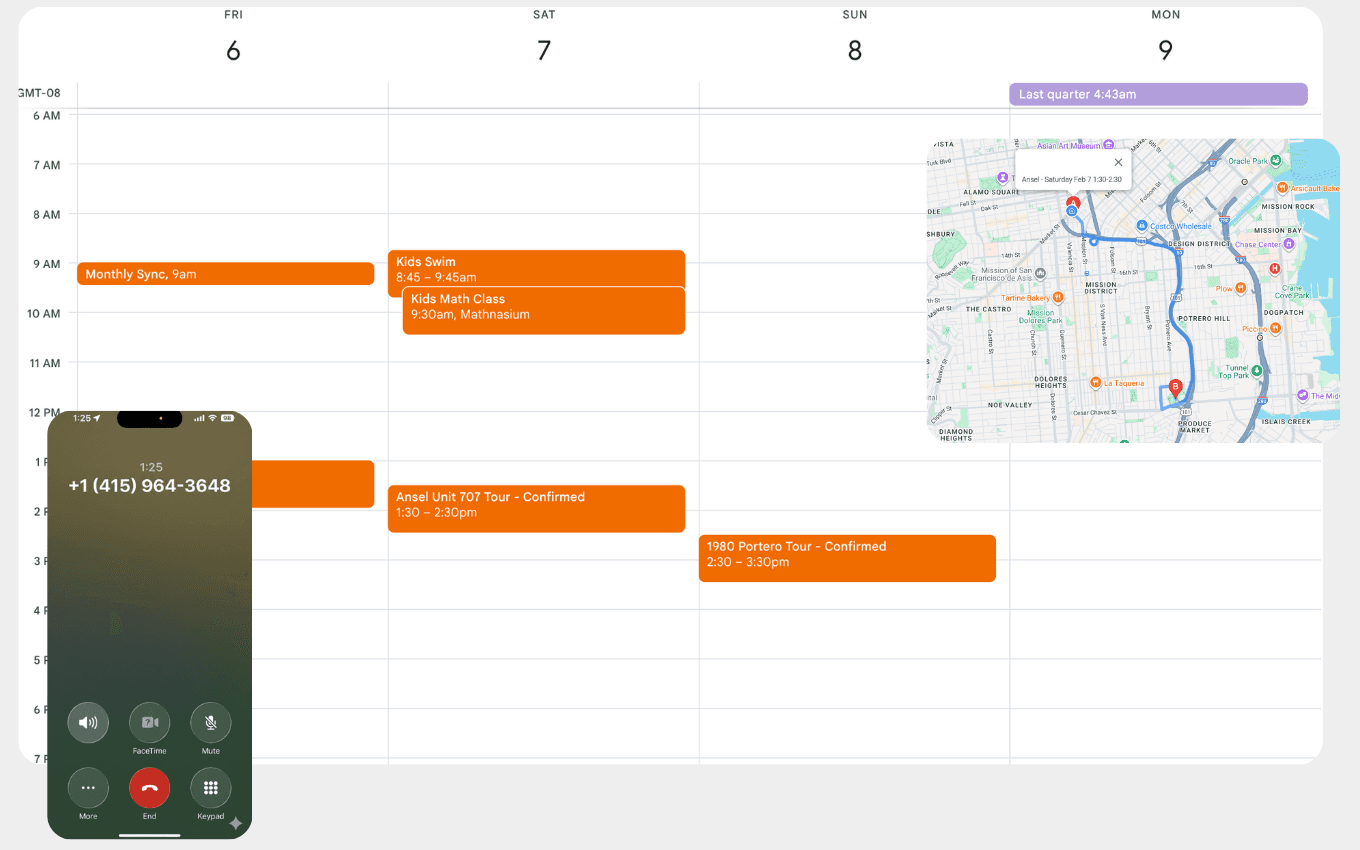Select the Costco Wholesale marker on the map

click(x=1142, y=225)
